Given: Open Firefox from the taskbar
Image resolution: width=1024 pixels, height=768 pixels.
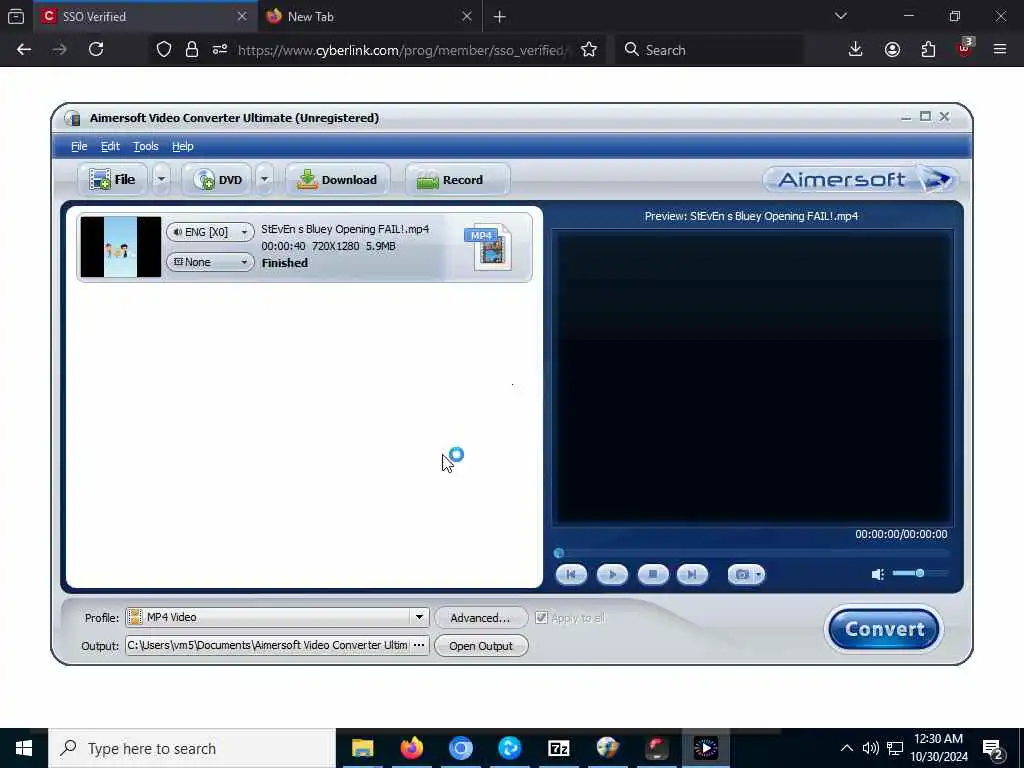Looking at the screenshot, I should point(411,748).
